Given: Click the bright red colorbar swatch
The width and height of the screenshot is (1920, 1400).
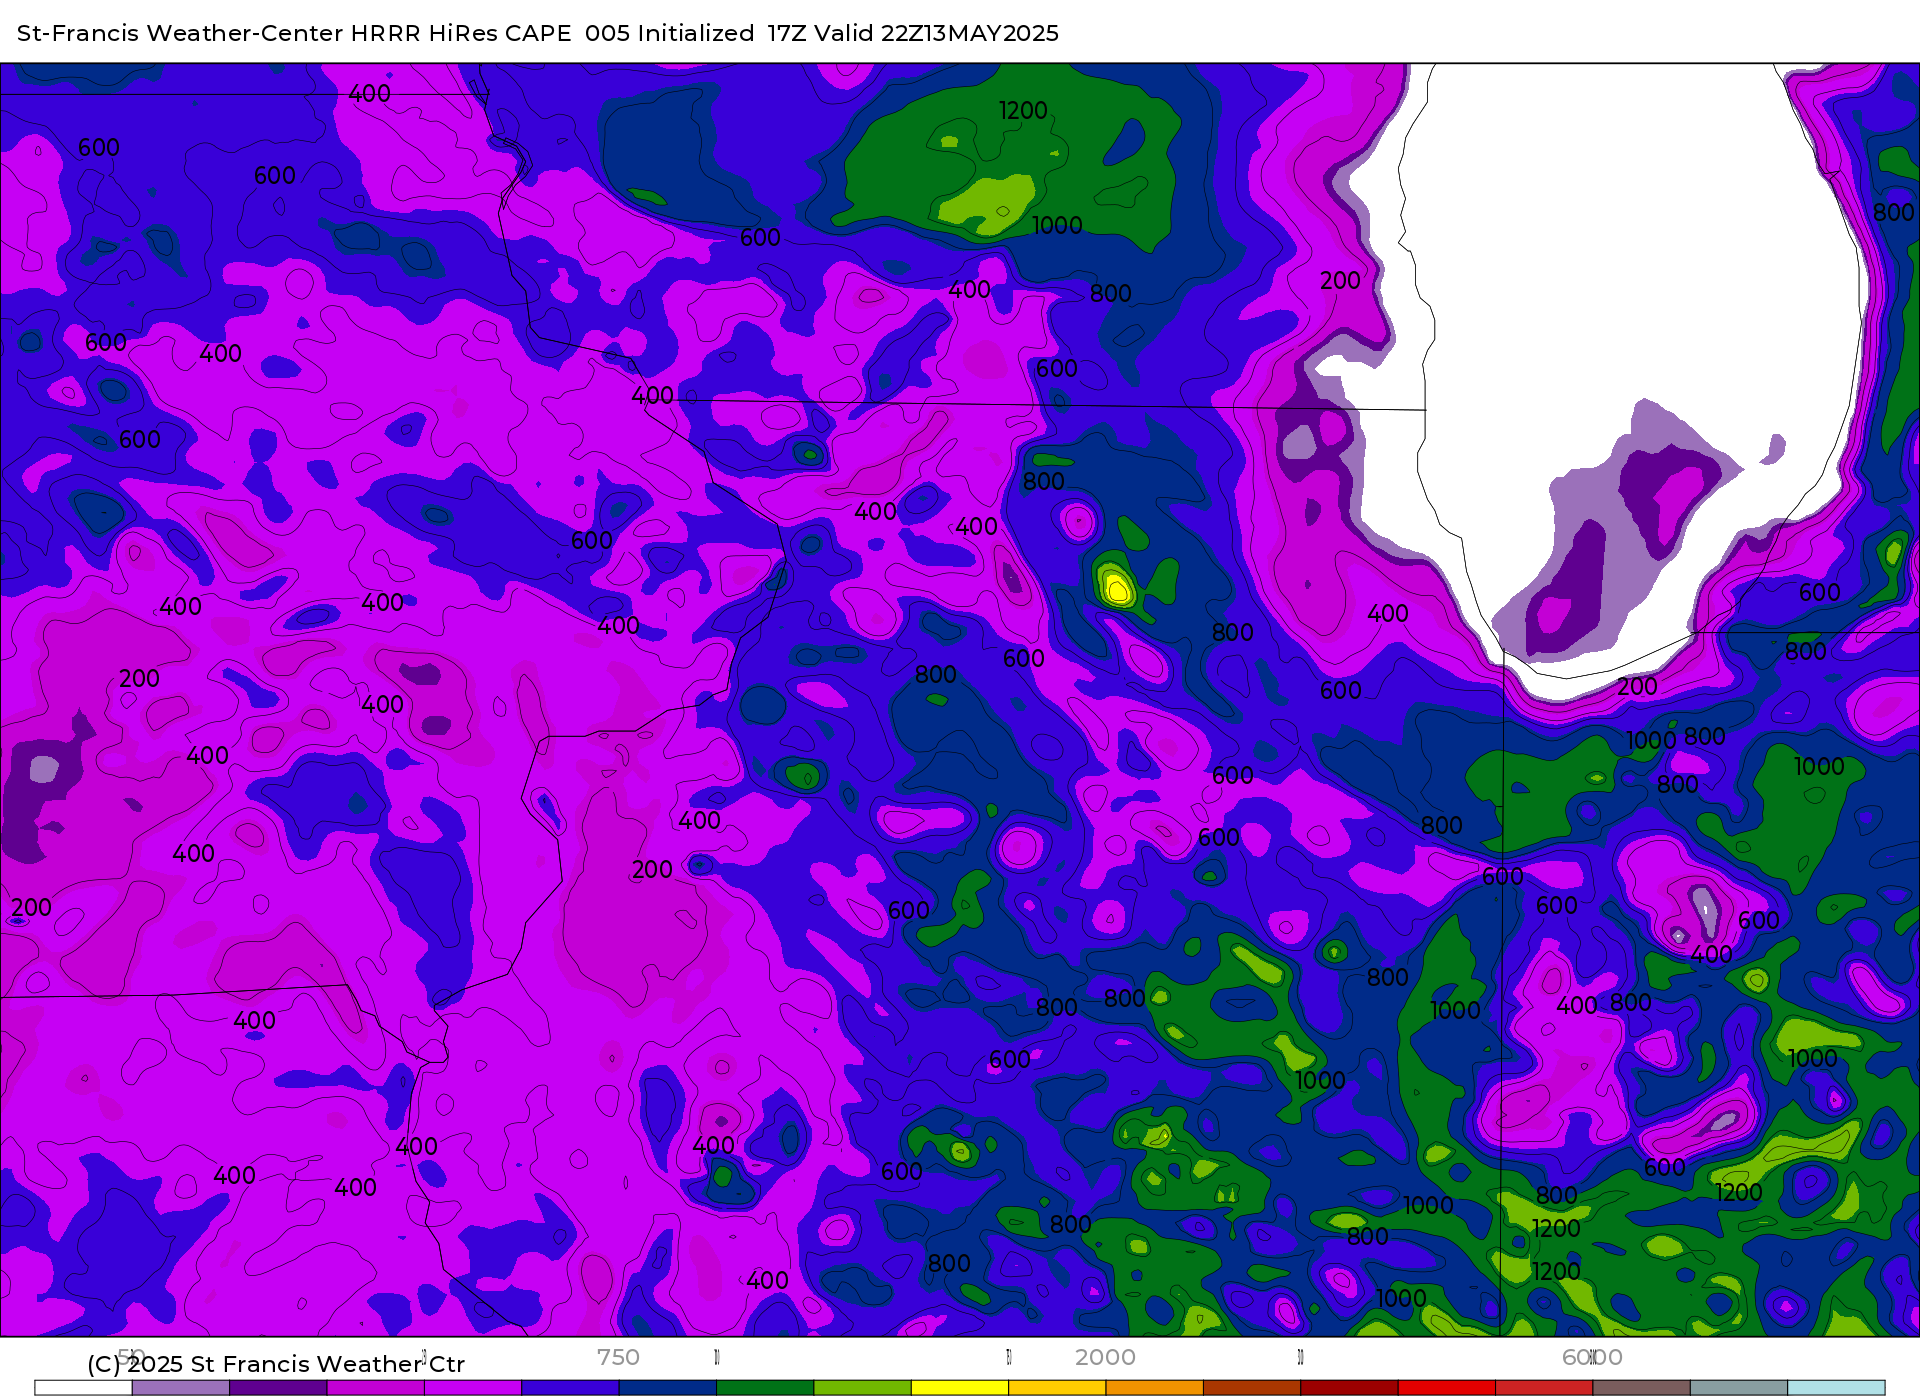Looking at the screenshot, I should (1447, 1388).
